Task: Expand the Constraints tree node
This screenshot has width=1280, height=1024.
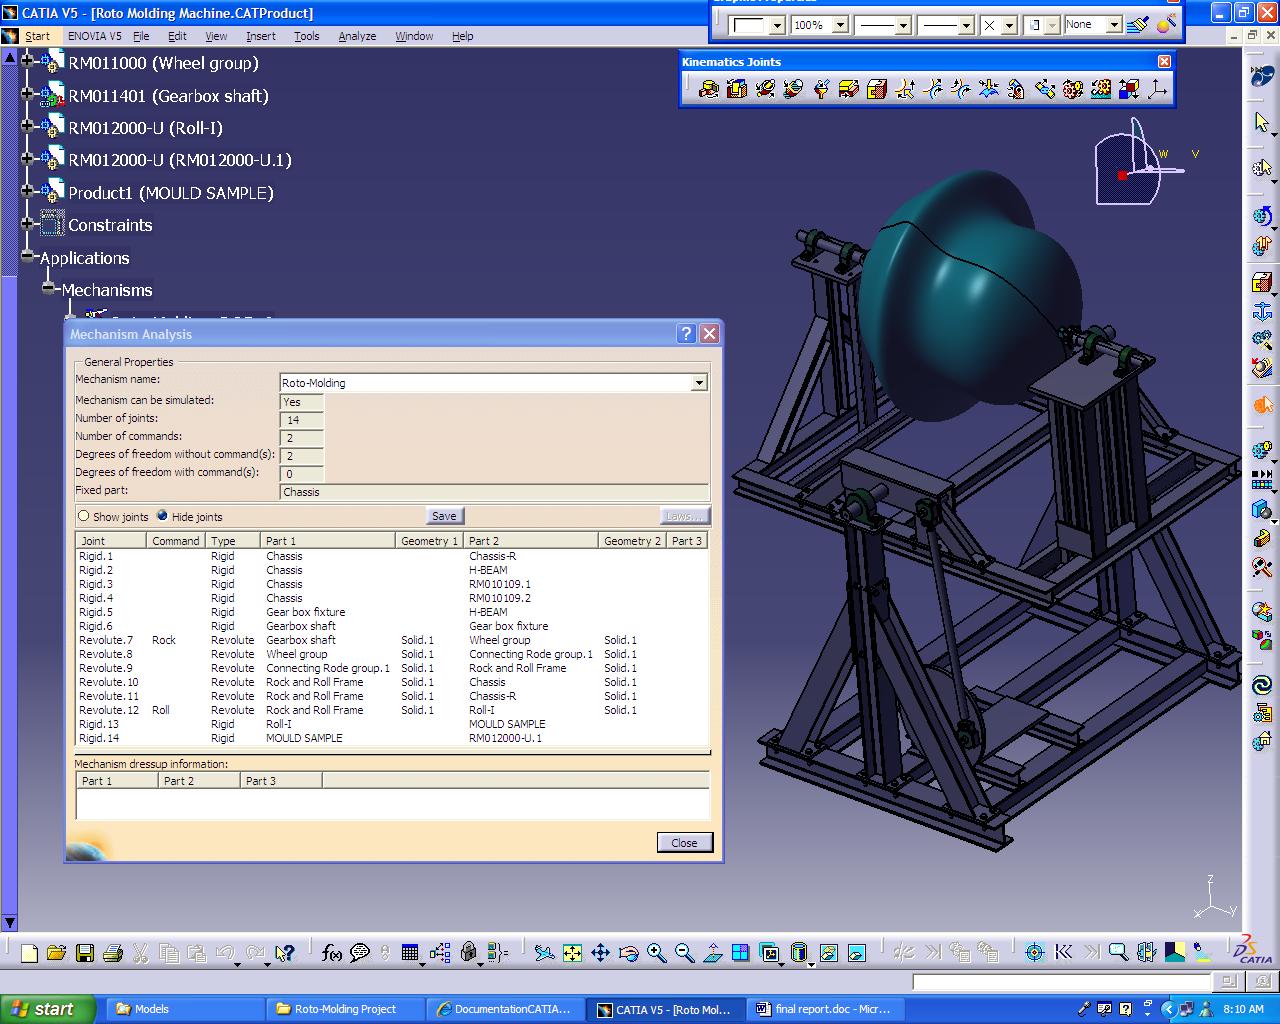Action: coord(28,224)
